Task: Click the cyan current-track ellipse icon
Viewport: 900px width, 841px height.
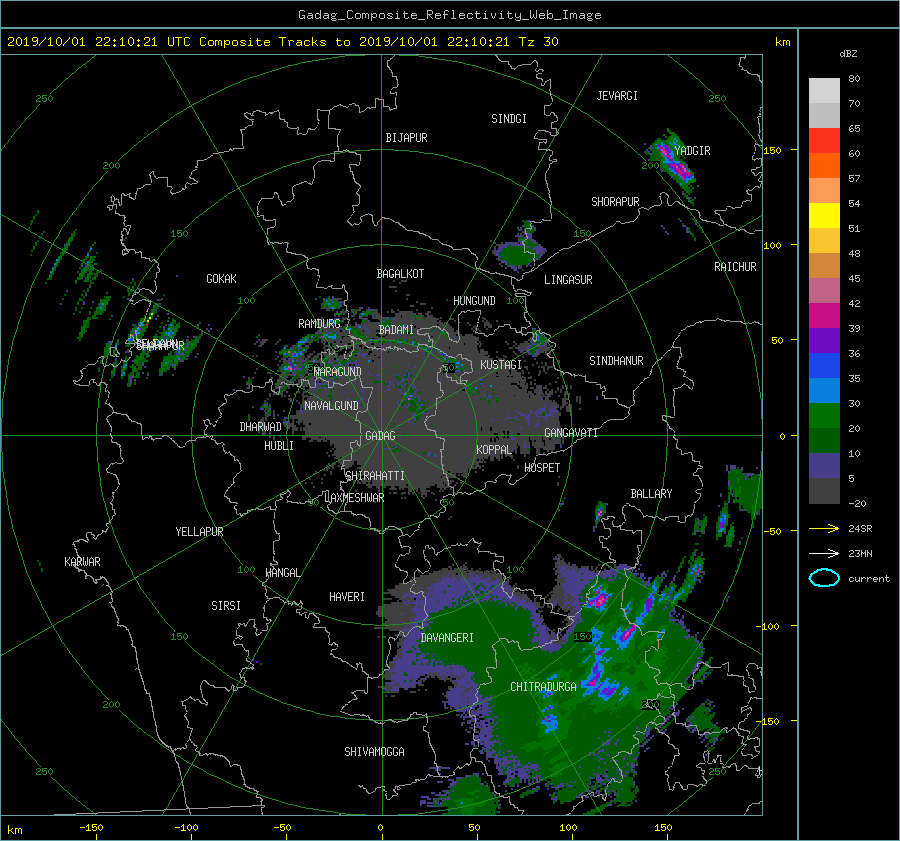Action: pyautogui.click(x=824, y=578)
